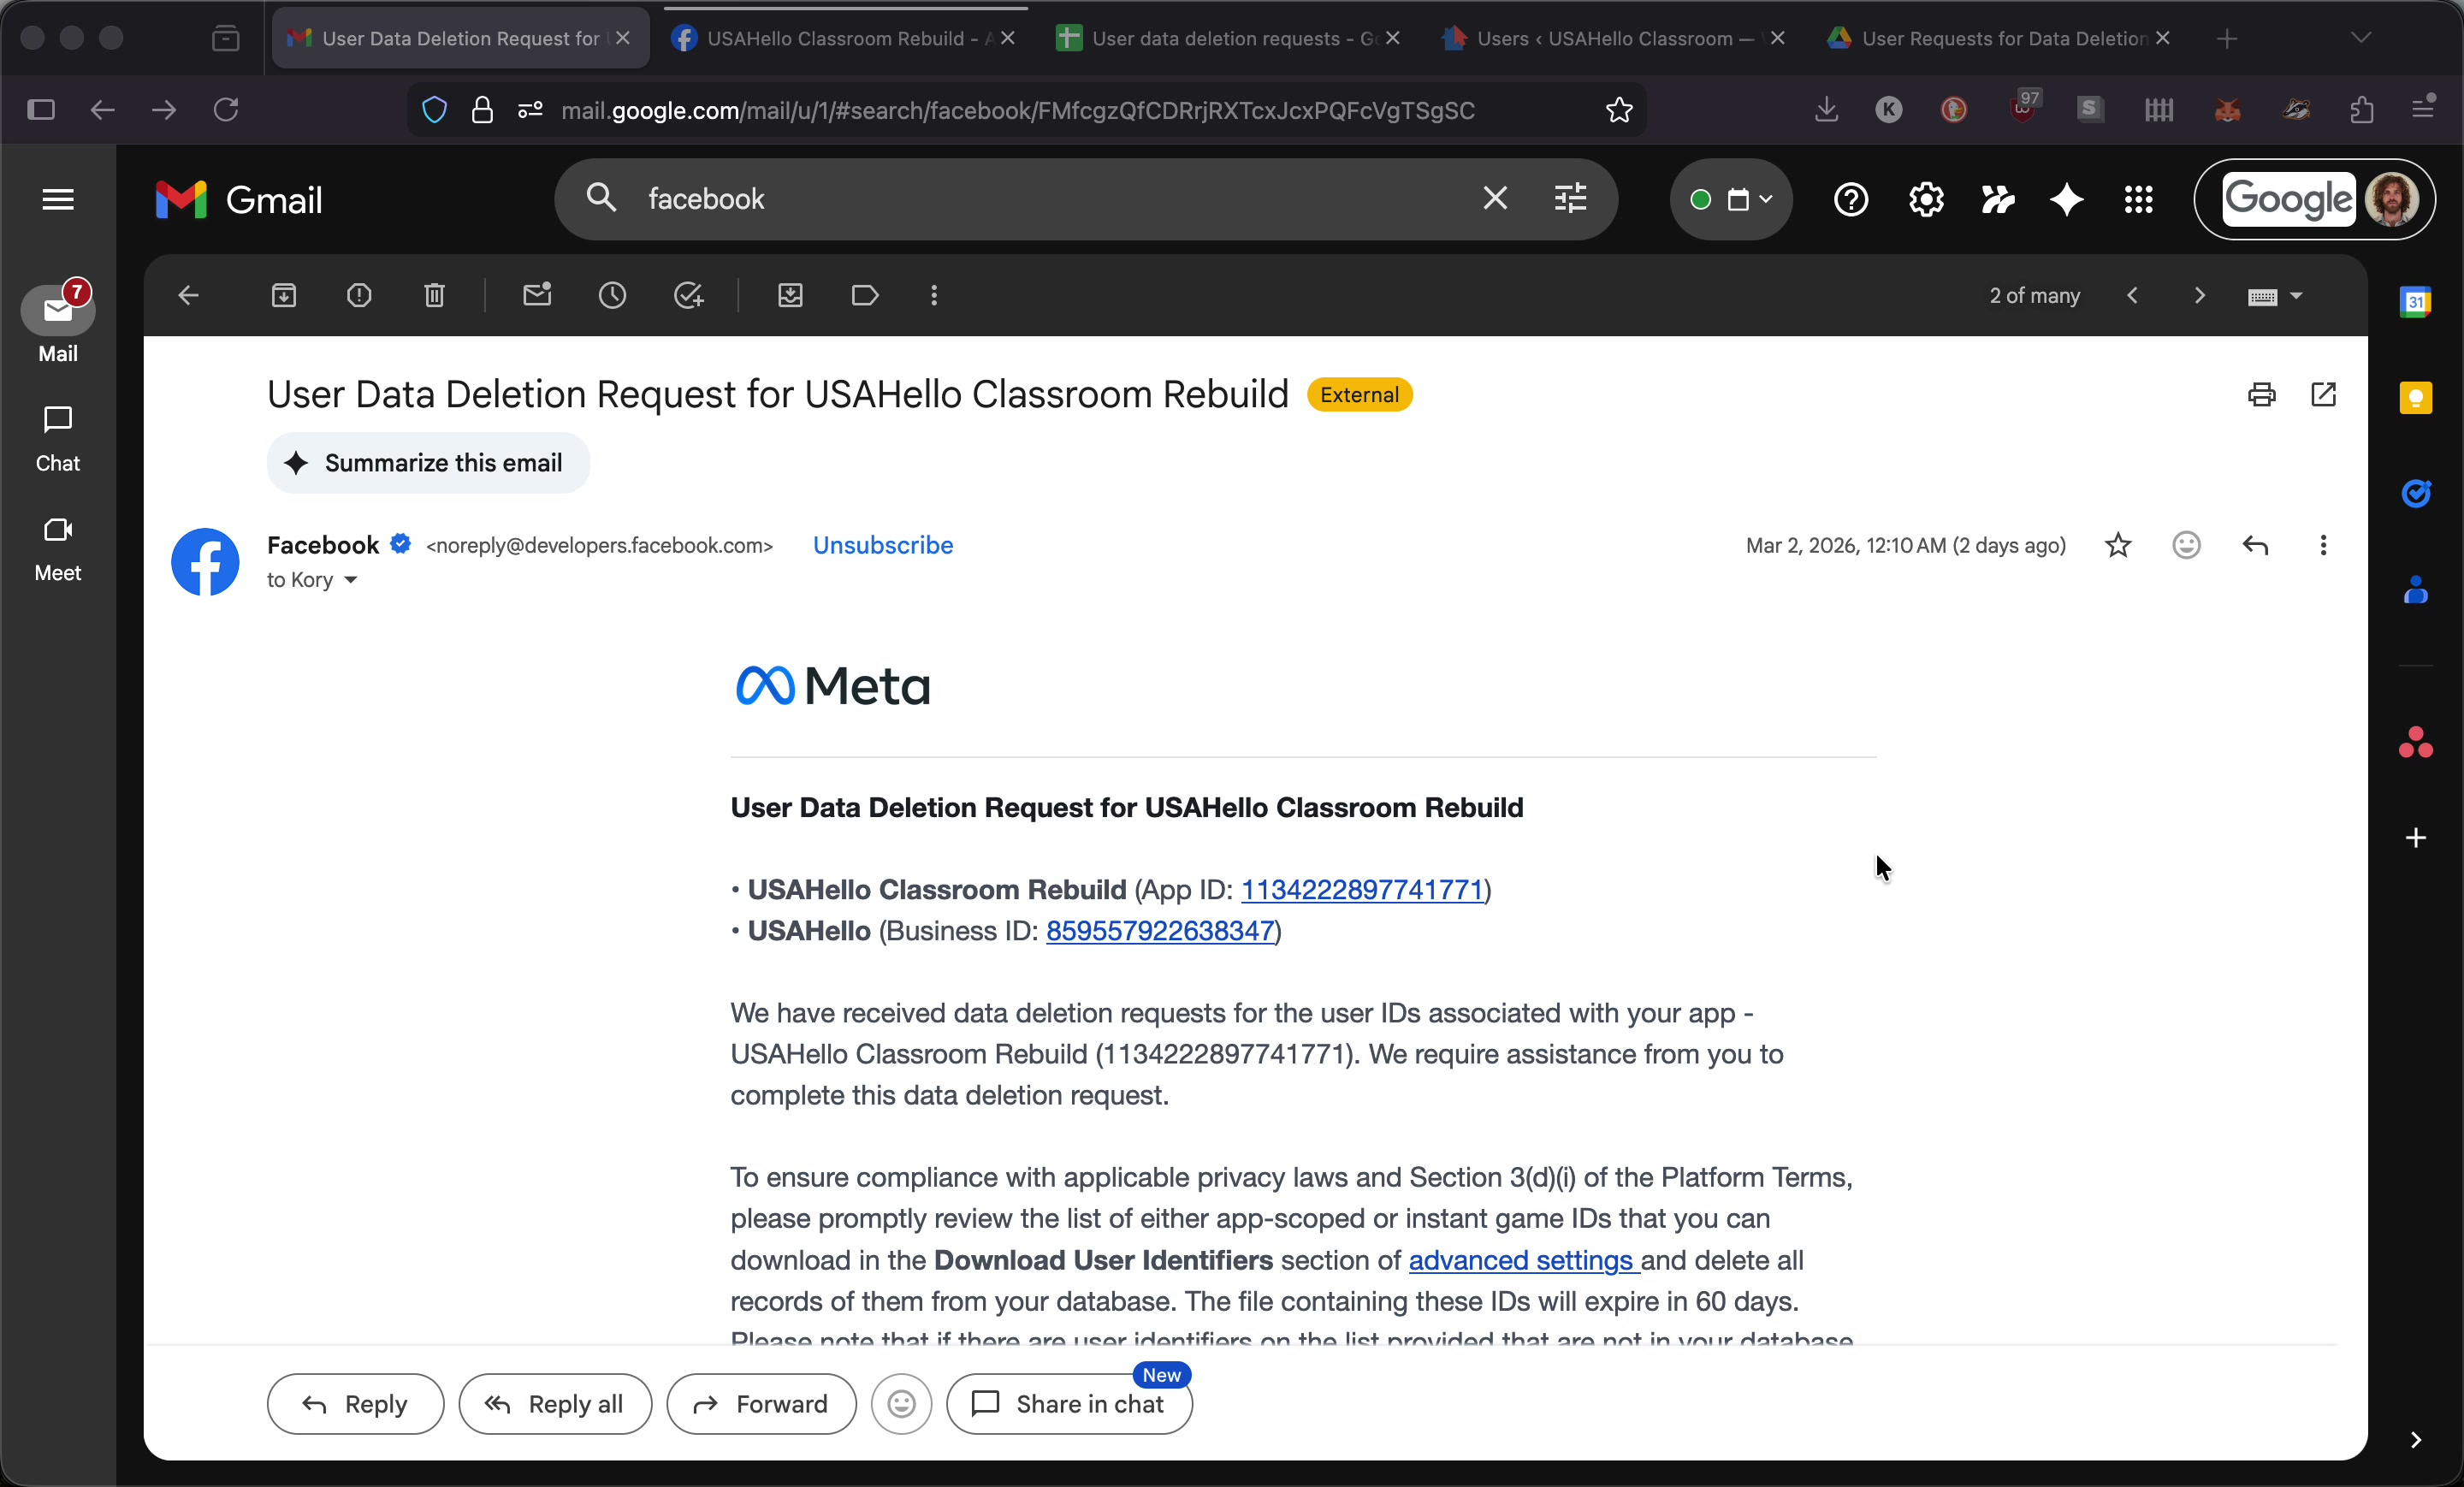The height and width of the screenshot is (1487, 2464).
Task: Get more add-ons plus icon
Action: pyautogui.click(x=2416, y=838)
